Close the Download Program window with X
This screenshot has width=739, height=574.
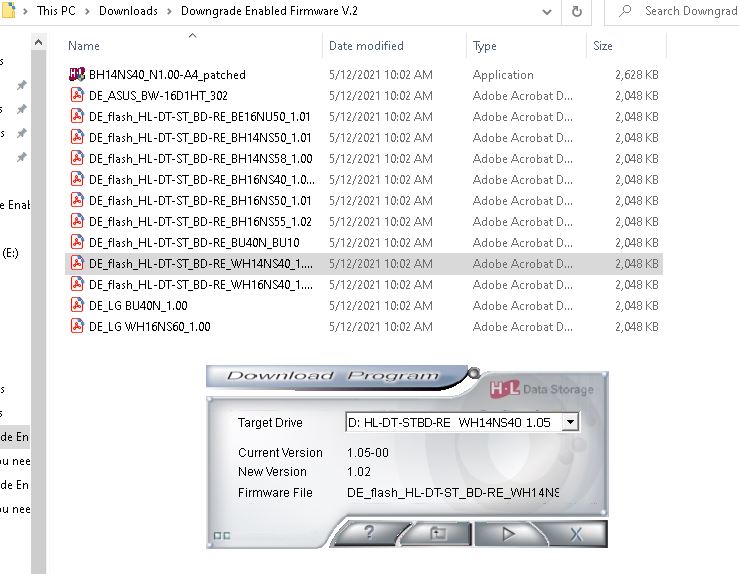tap(576, 534)
